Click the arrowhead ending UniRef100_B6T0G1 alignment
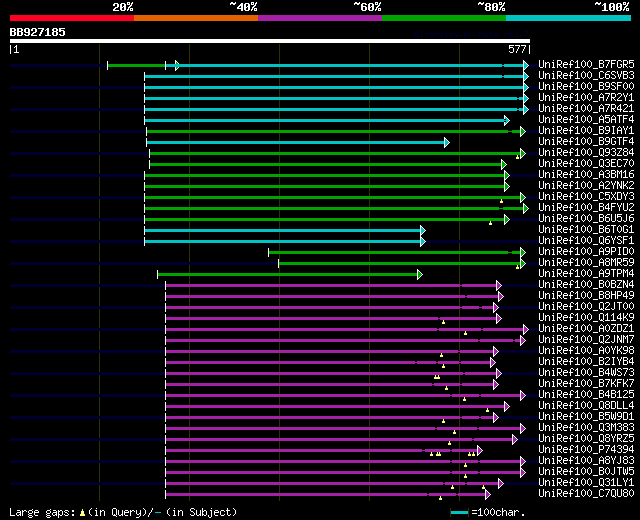 click(x=423, y=231)
